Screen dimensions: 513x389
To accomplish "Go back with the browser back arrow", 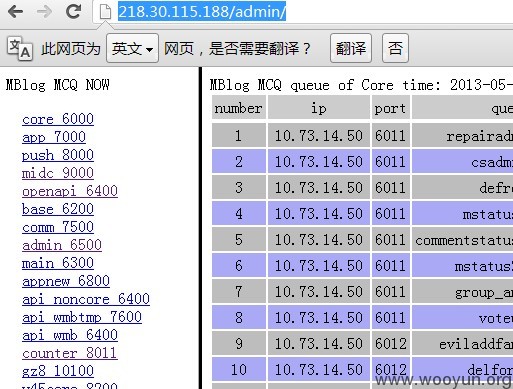I will point(15,12).
